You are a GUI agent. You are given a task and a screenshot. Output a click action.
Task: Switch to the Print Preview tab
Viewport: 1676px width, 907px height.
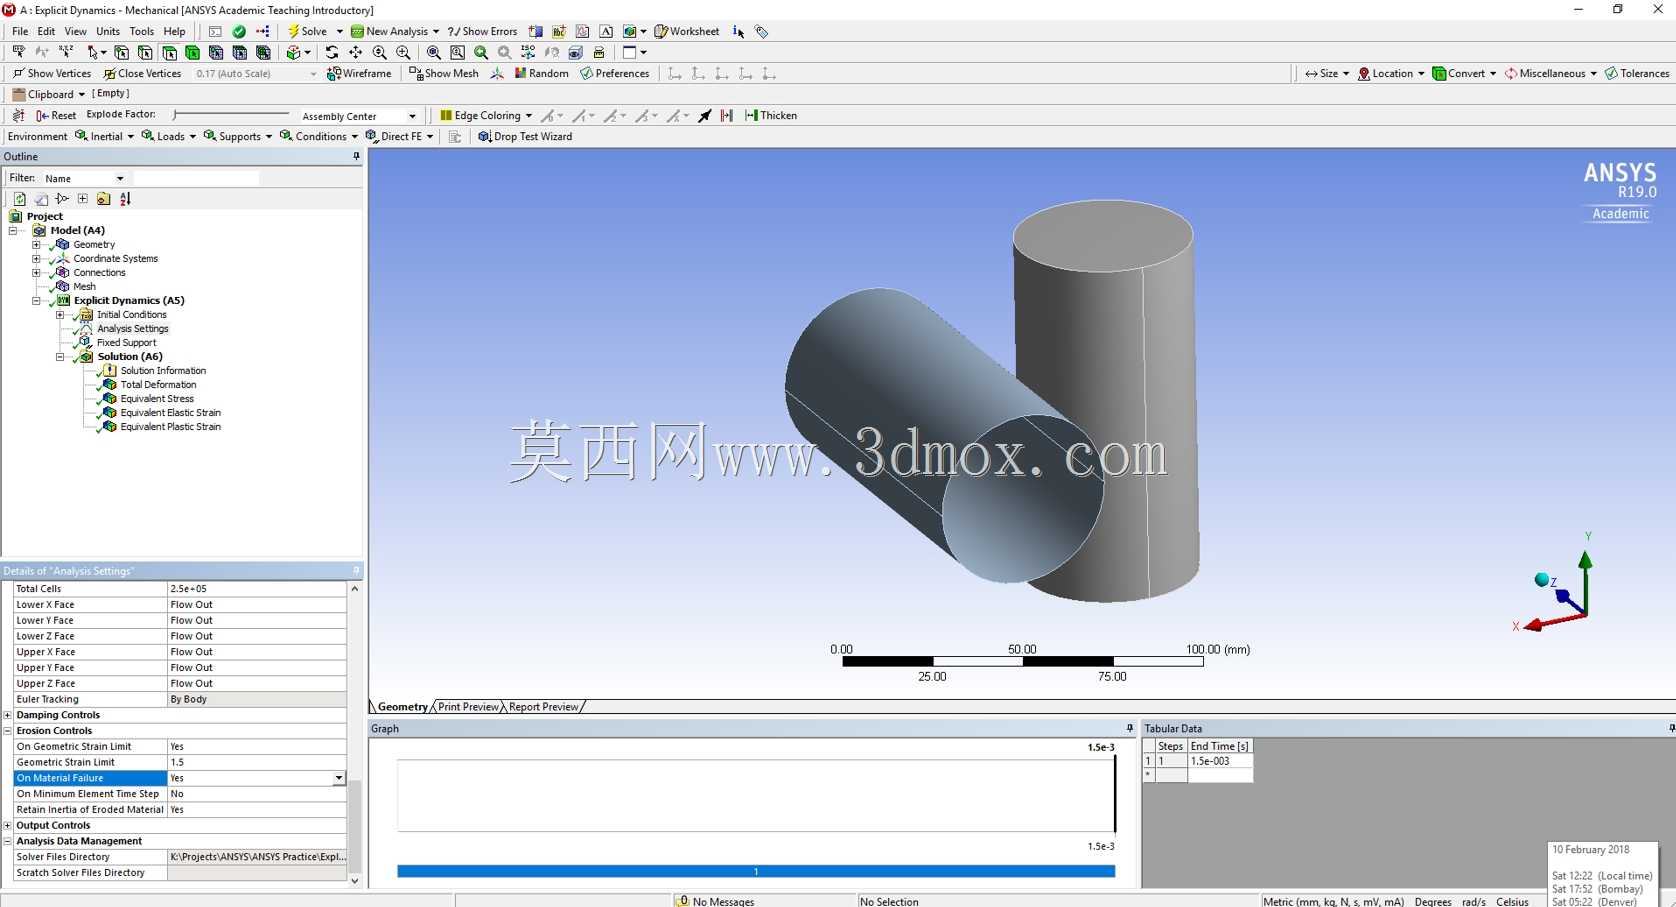[x=468, y=707]
